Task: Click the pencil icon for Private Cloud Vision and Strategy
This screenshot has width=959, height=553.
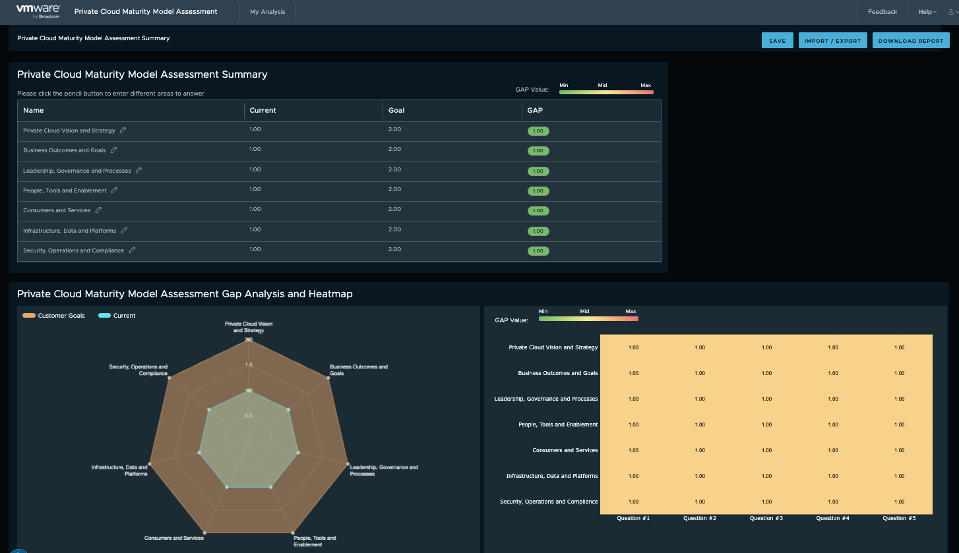Action: pyautogui.click(x=123, y=130)
